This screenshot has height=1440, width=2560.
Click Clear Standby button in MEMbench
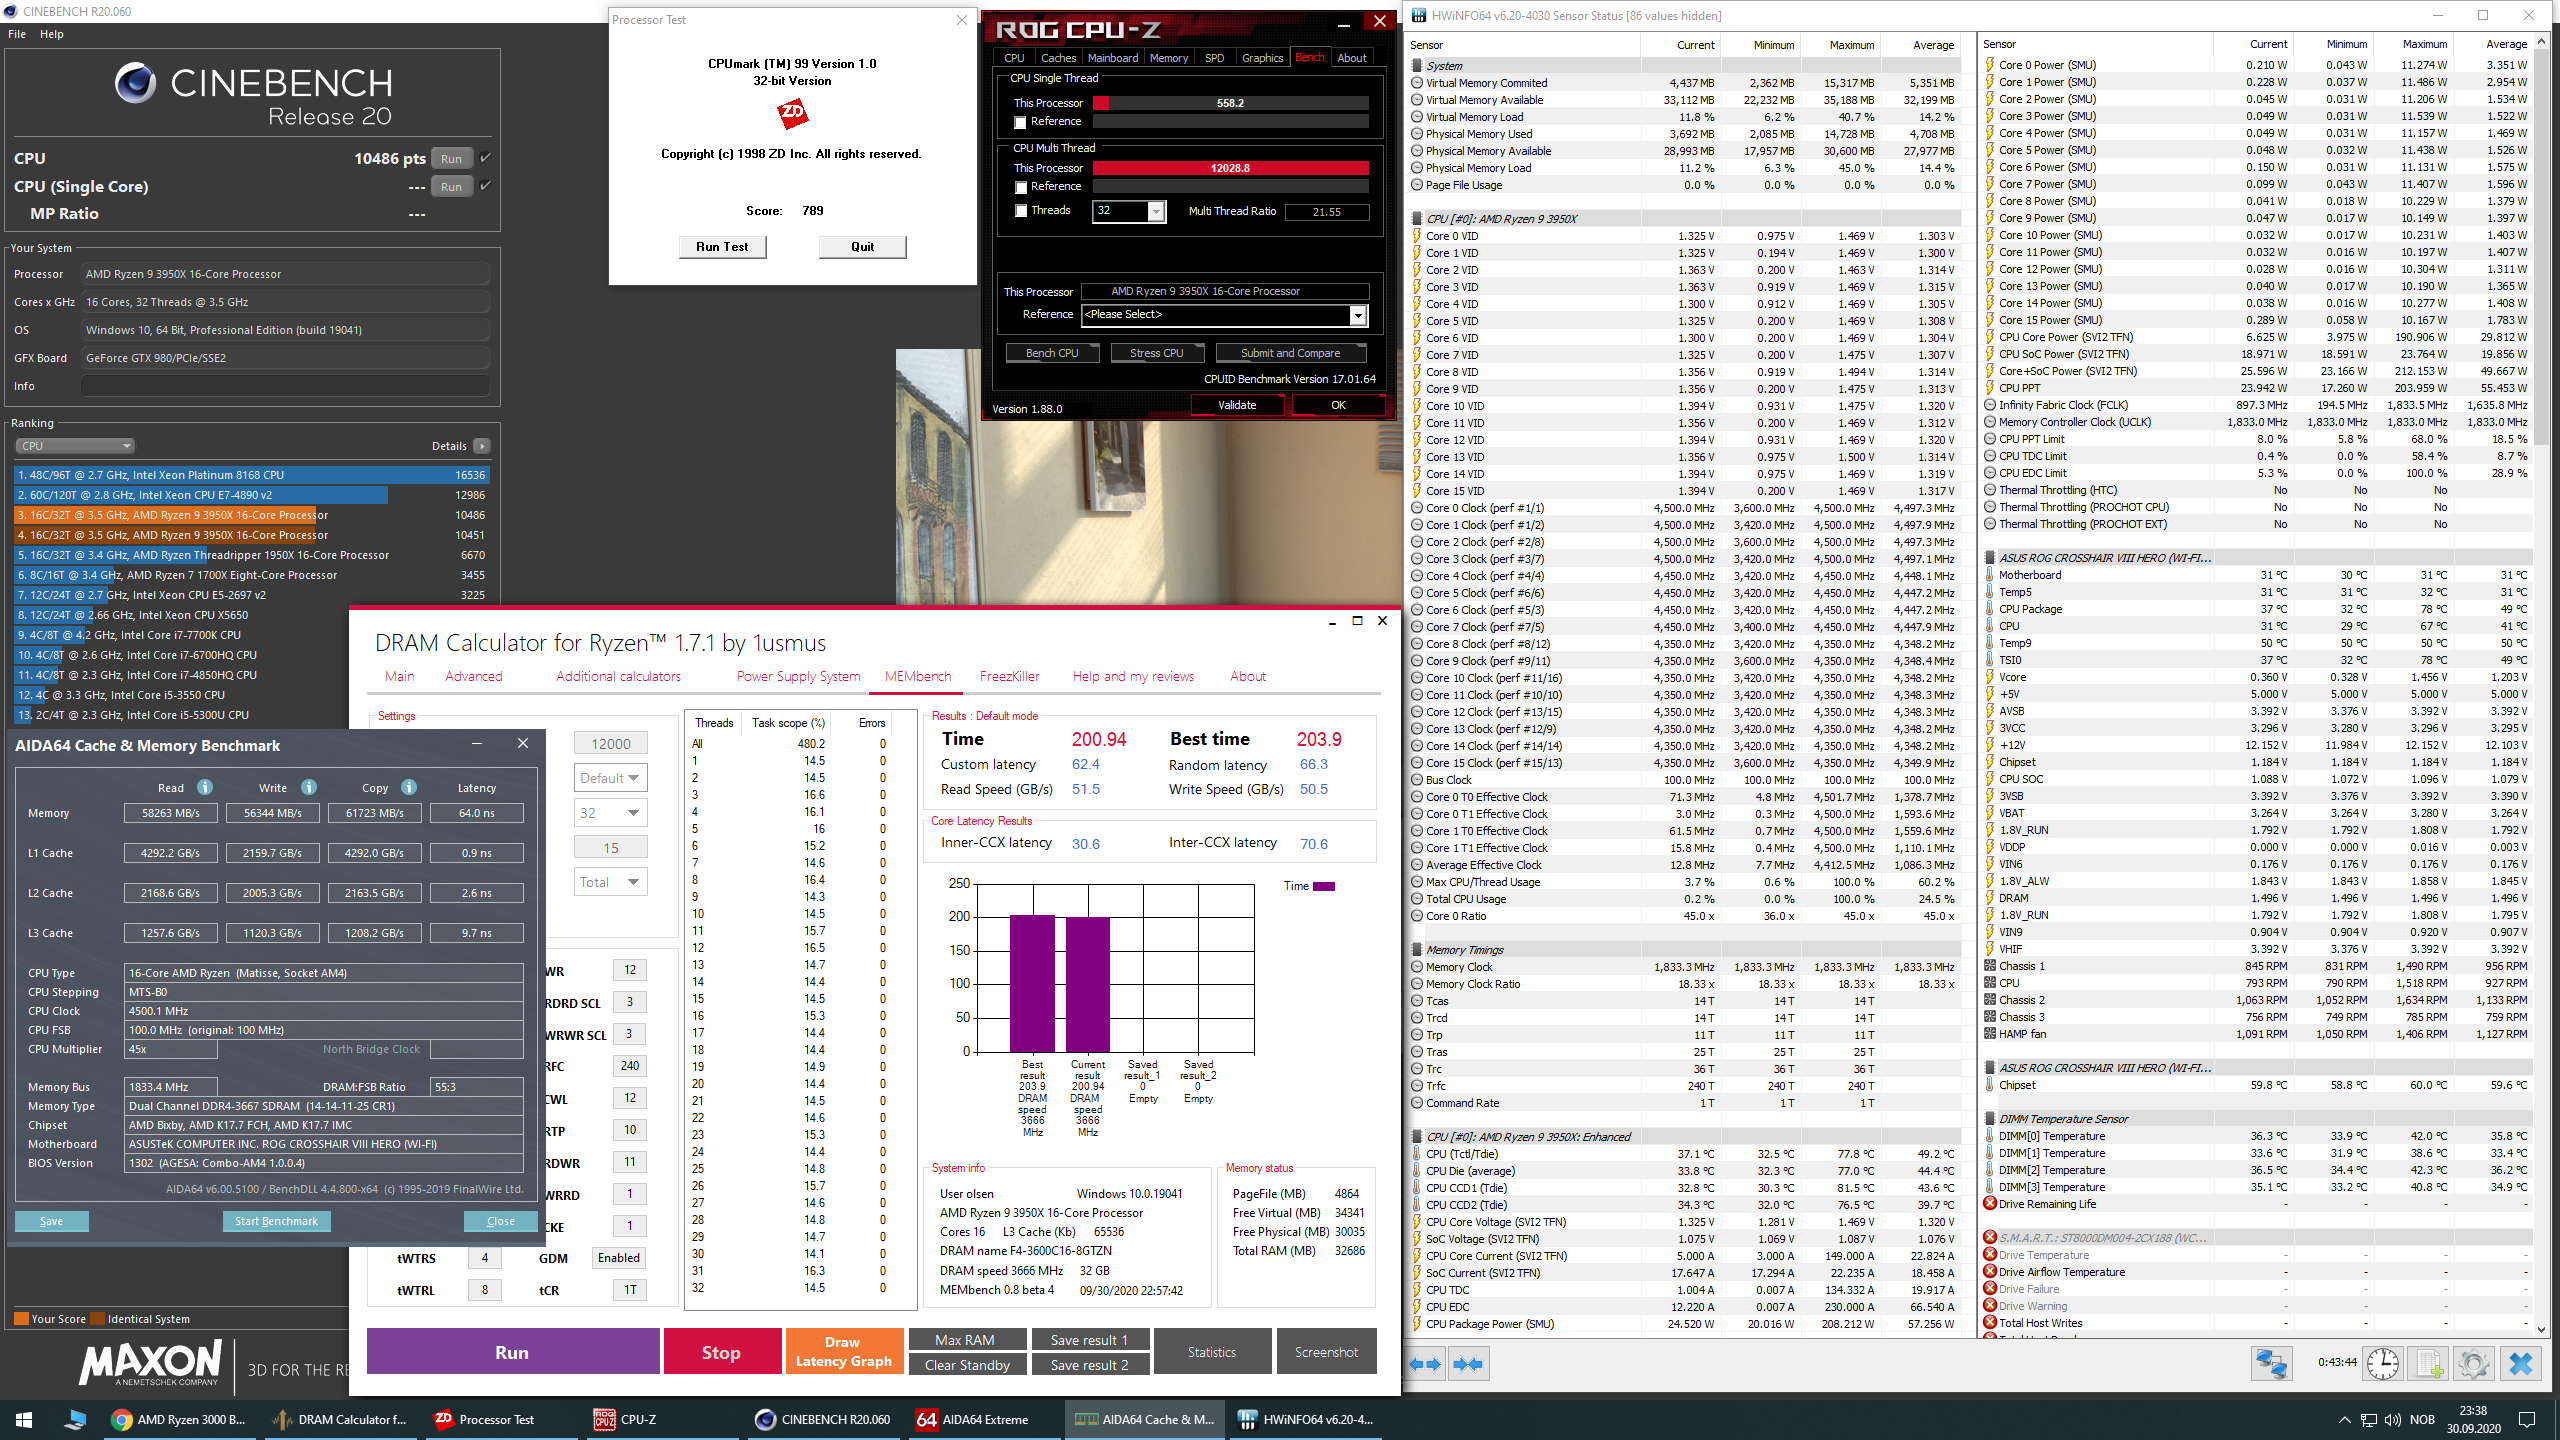pyautogui.click(x=967, y=1365)
